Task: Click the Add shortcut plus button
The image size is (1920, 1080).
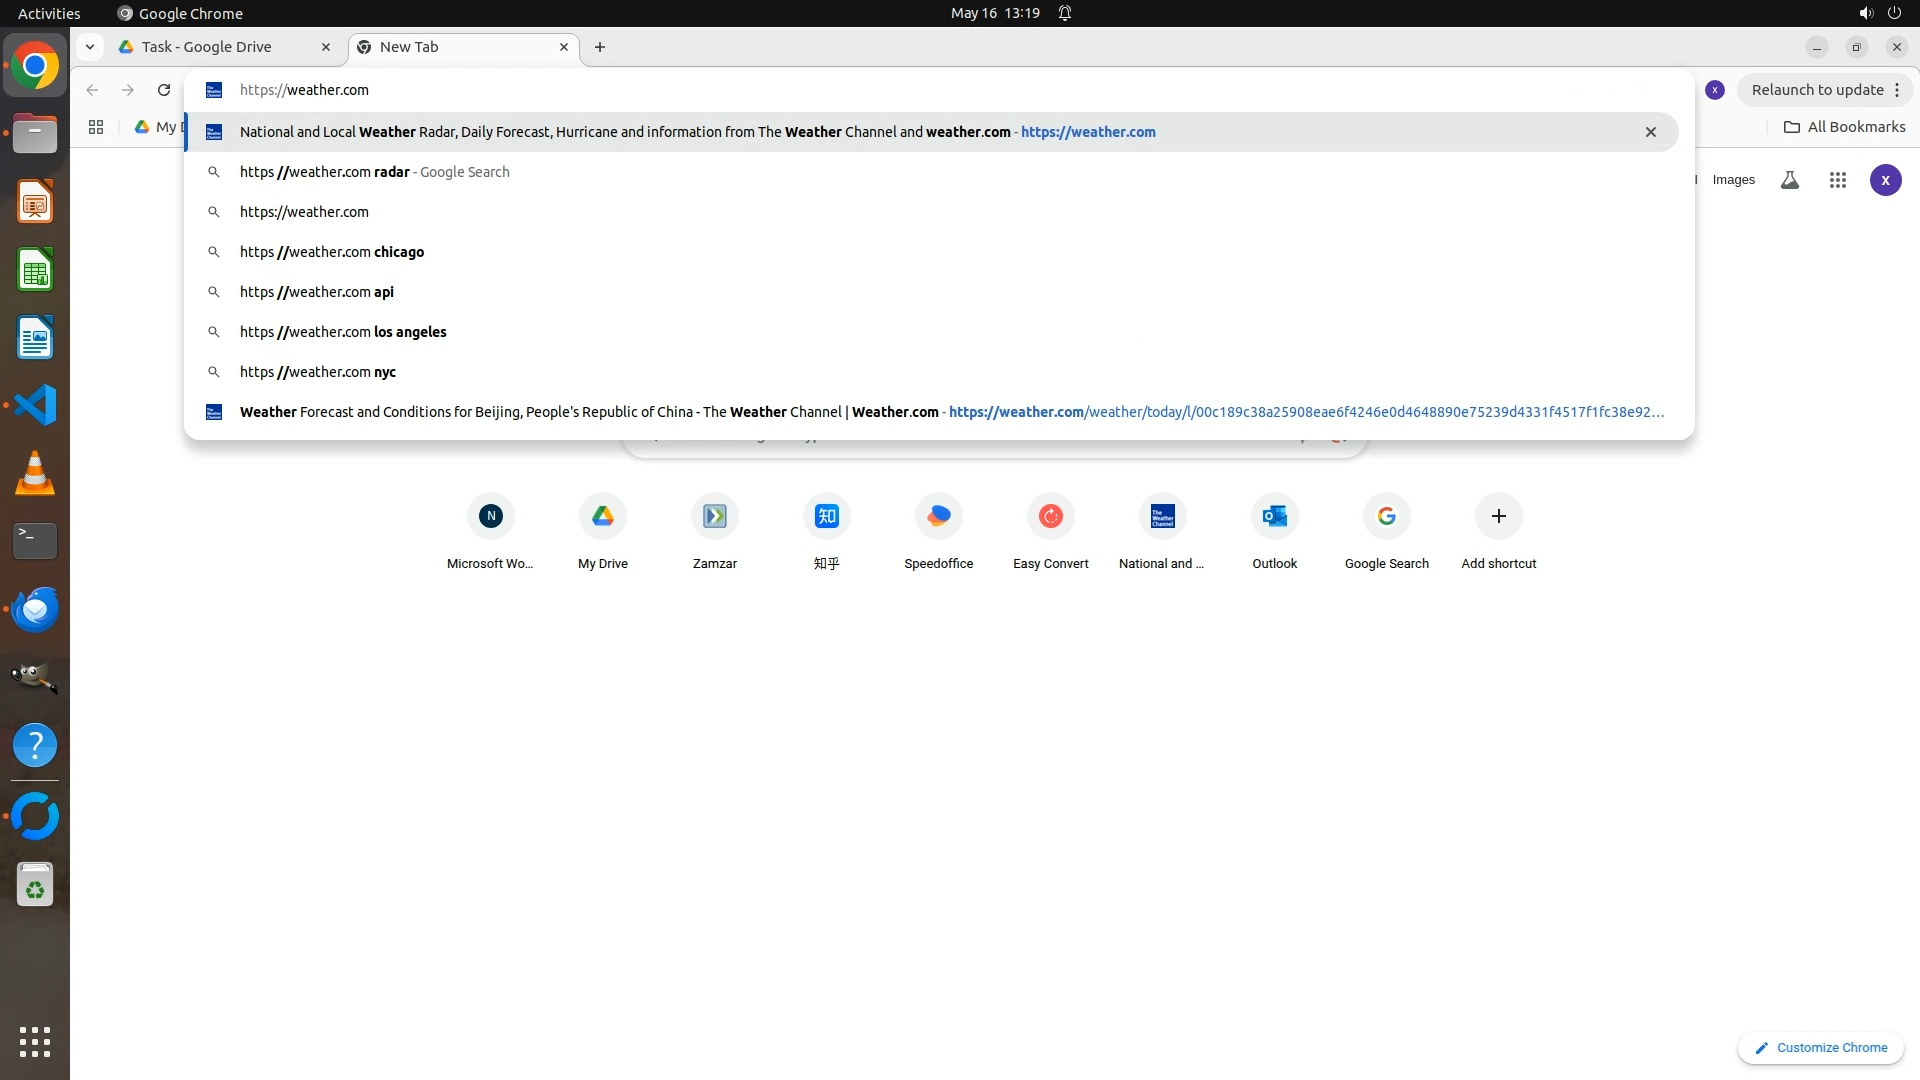Action: [1498, 516]
